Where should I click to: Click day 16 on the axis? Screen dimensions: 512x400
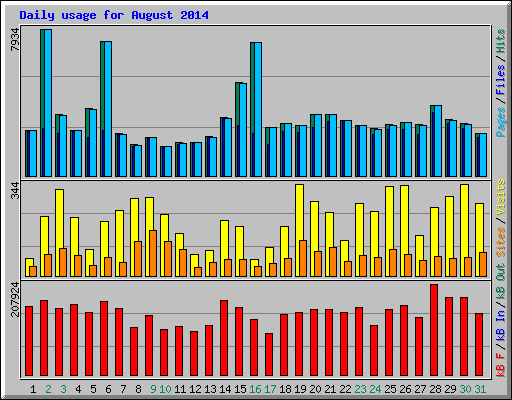point(255,389)
